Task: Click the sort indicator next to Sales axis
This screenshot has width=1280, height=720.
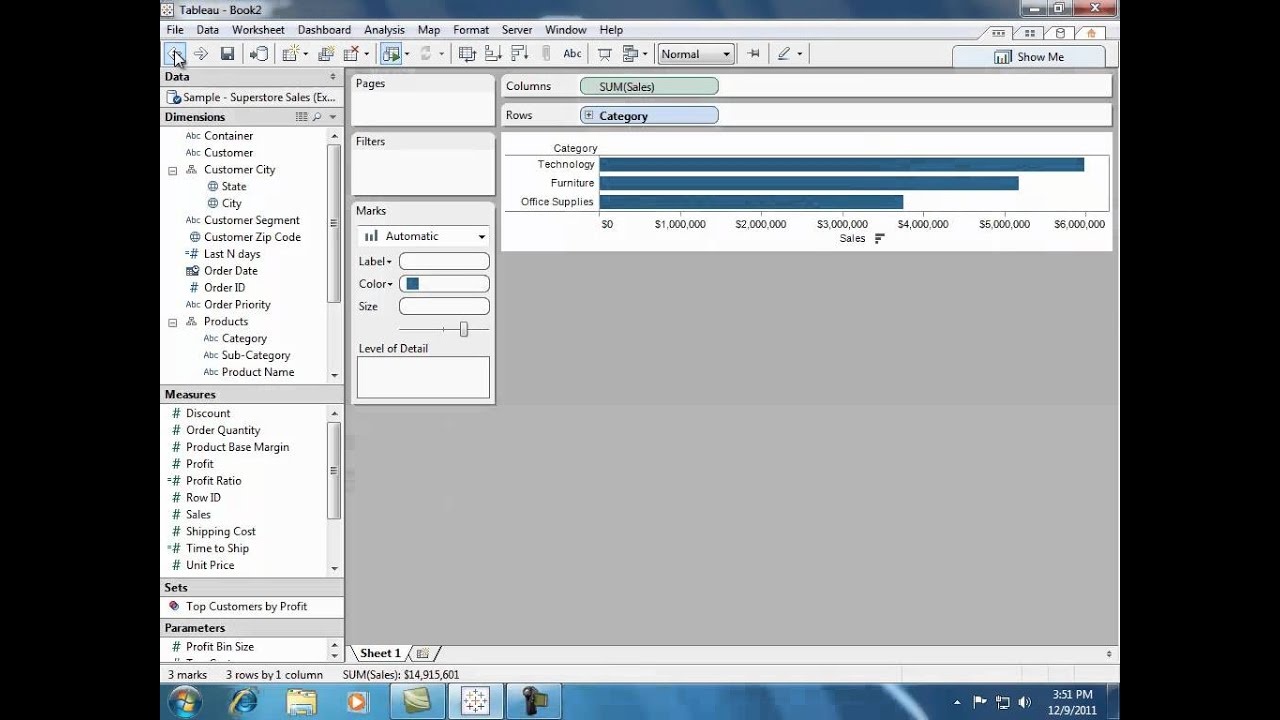Action: pos(879,238)
